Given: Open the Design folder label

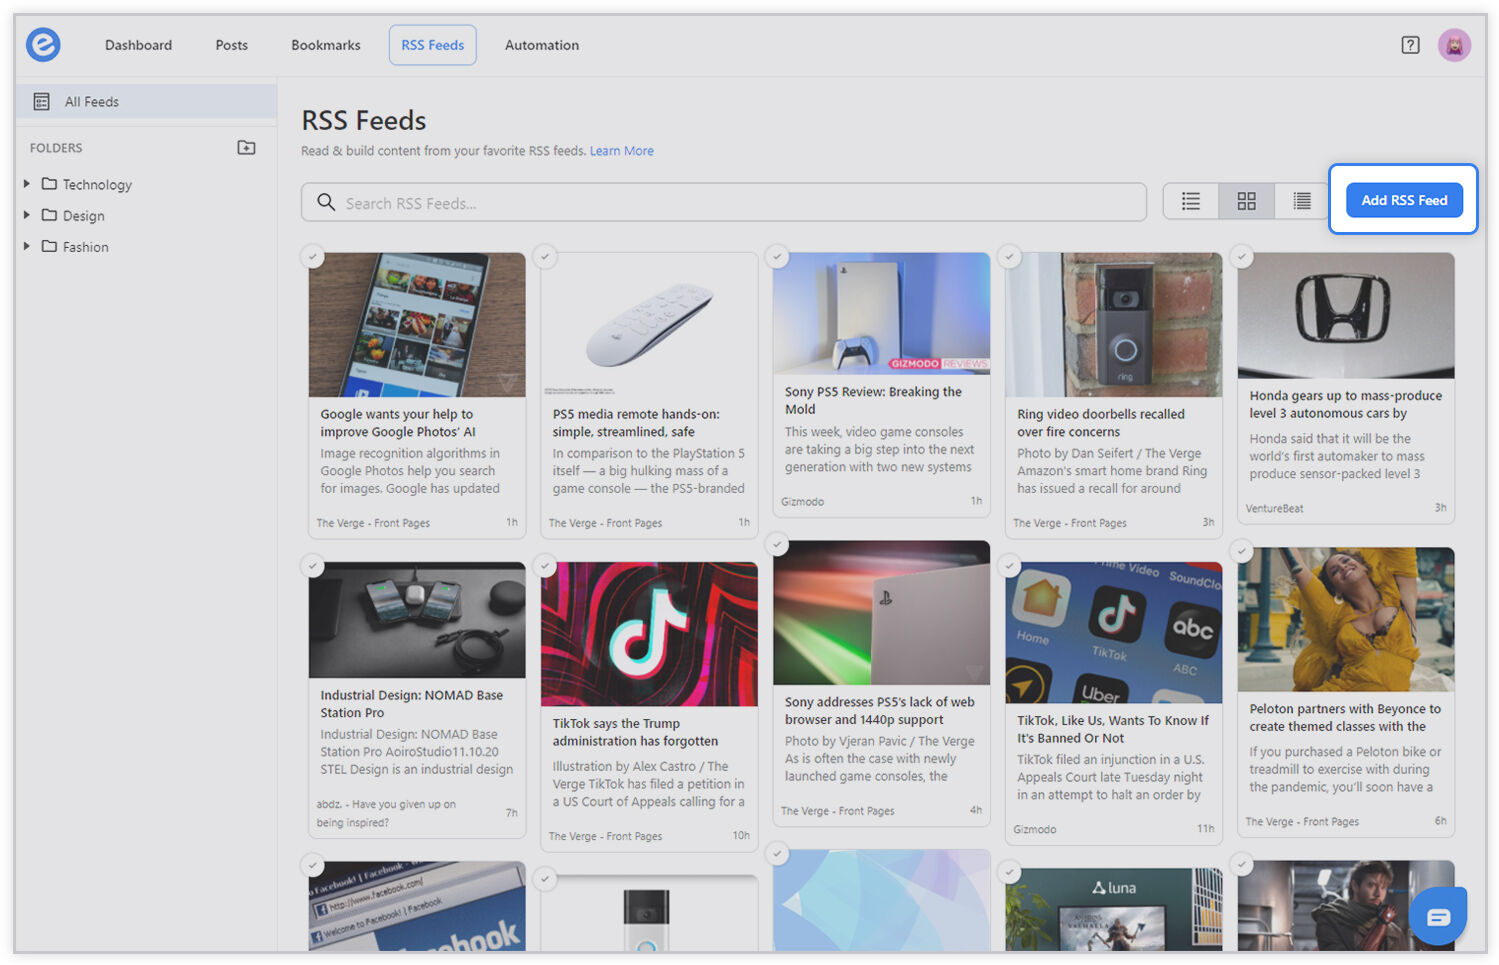Looking at the screenshot, I should coord(83,215).
